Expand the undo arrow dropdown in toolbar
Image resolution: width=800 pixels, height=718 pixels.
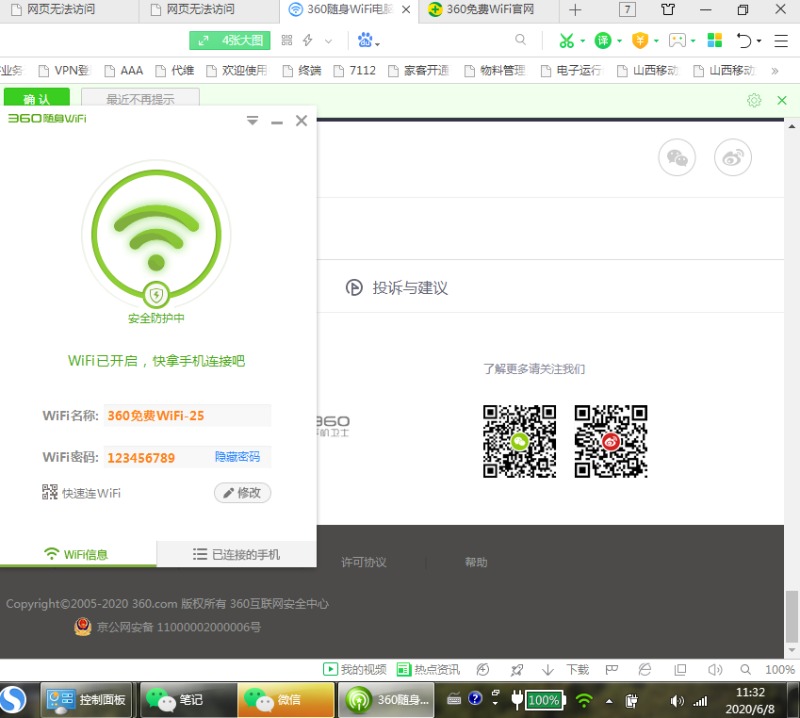point(759,41)
